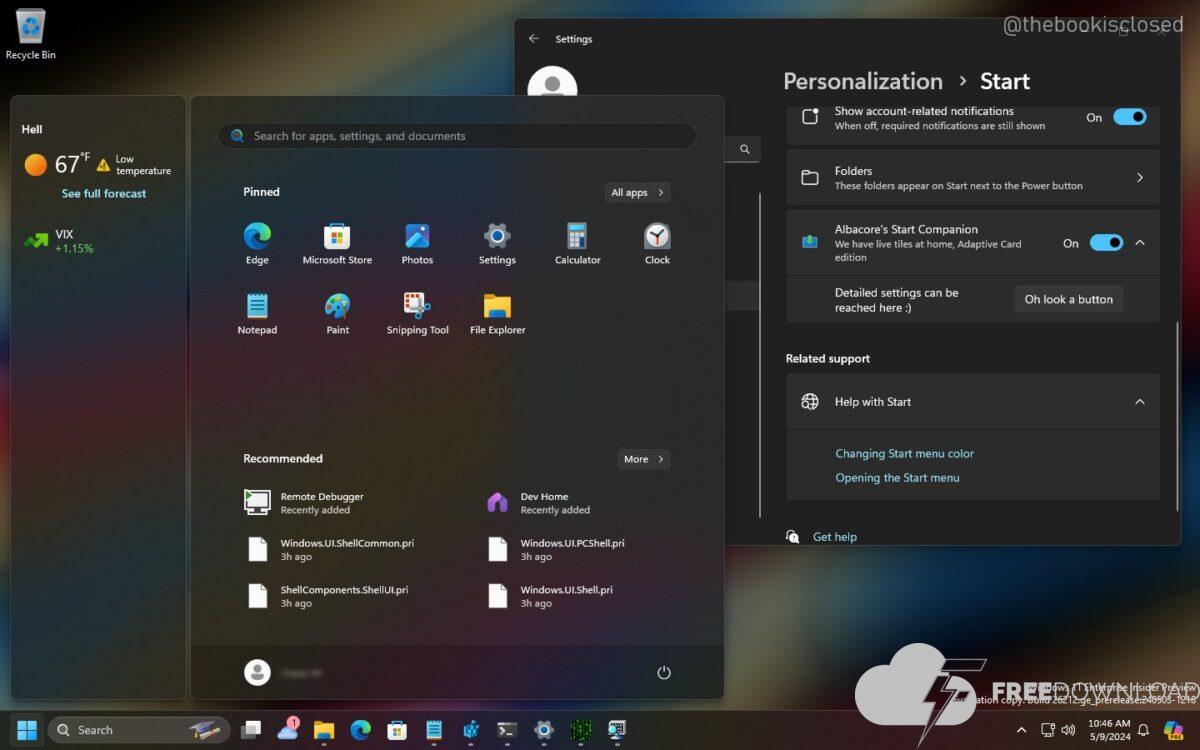Screen dimensions: 1200x750
Task: Click the power button in Start menu
Action: (x=663, y=673)
